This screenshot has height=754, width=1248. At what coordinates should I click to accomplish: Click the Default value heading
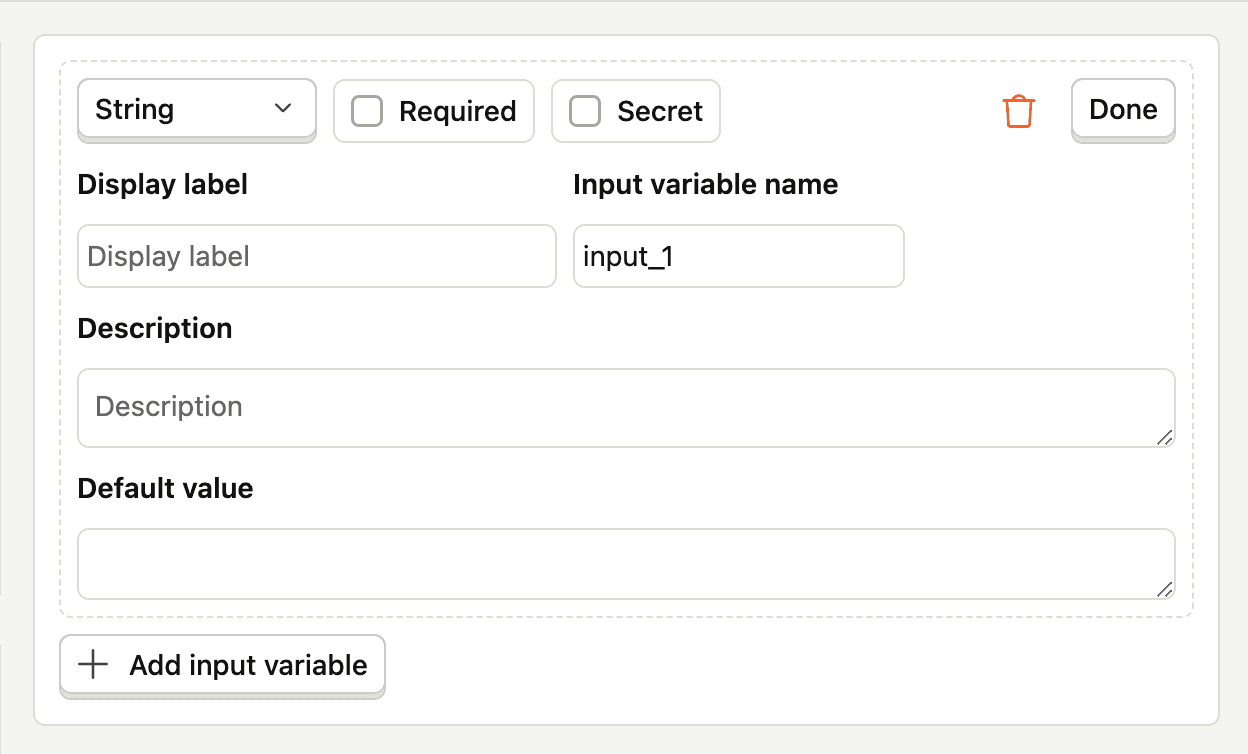click(165, 488)
